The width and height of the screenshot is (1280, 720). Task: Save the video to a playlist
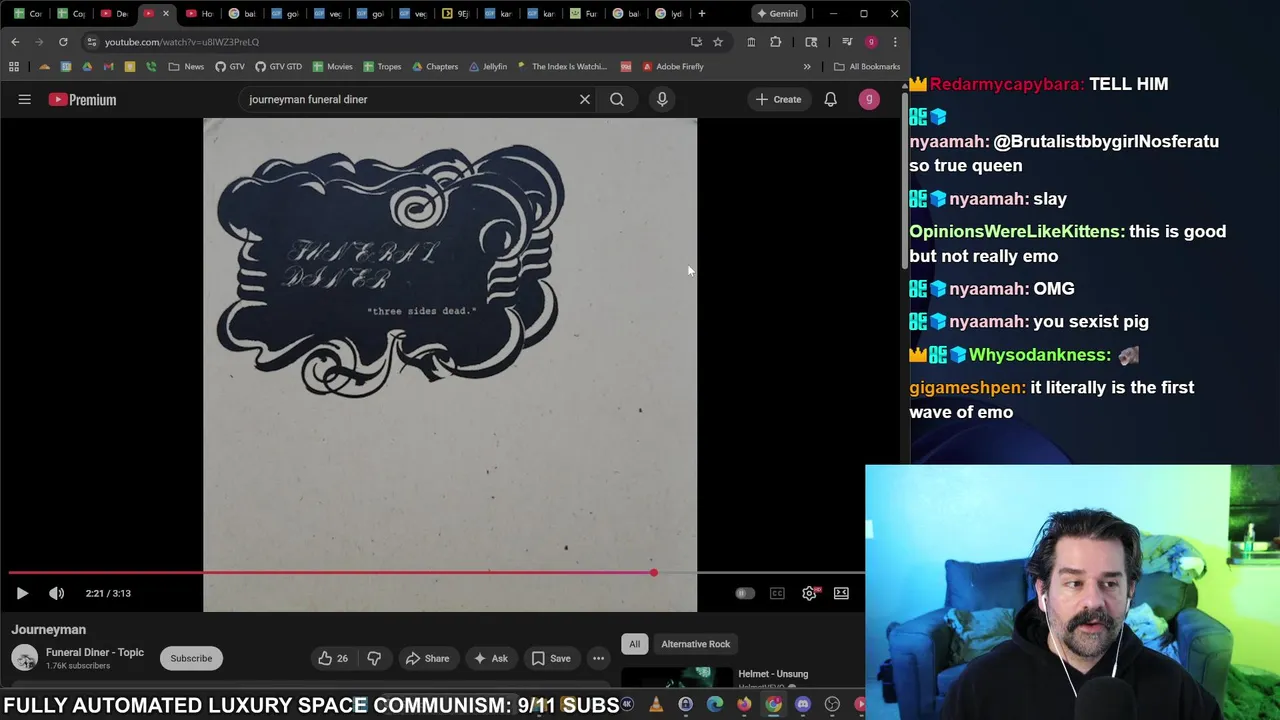point(551,658)
